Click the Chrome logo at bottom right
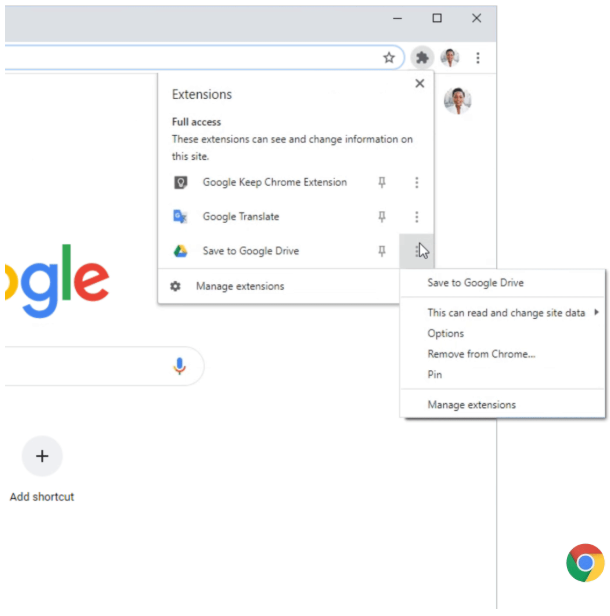 click(x=585, y=563)
